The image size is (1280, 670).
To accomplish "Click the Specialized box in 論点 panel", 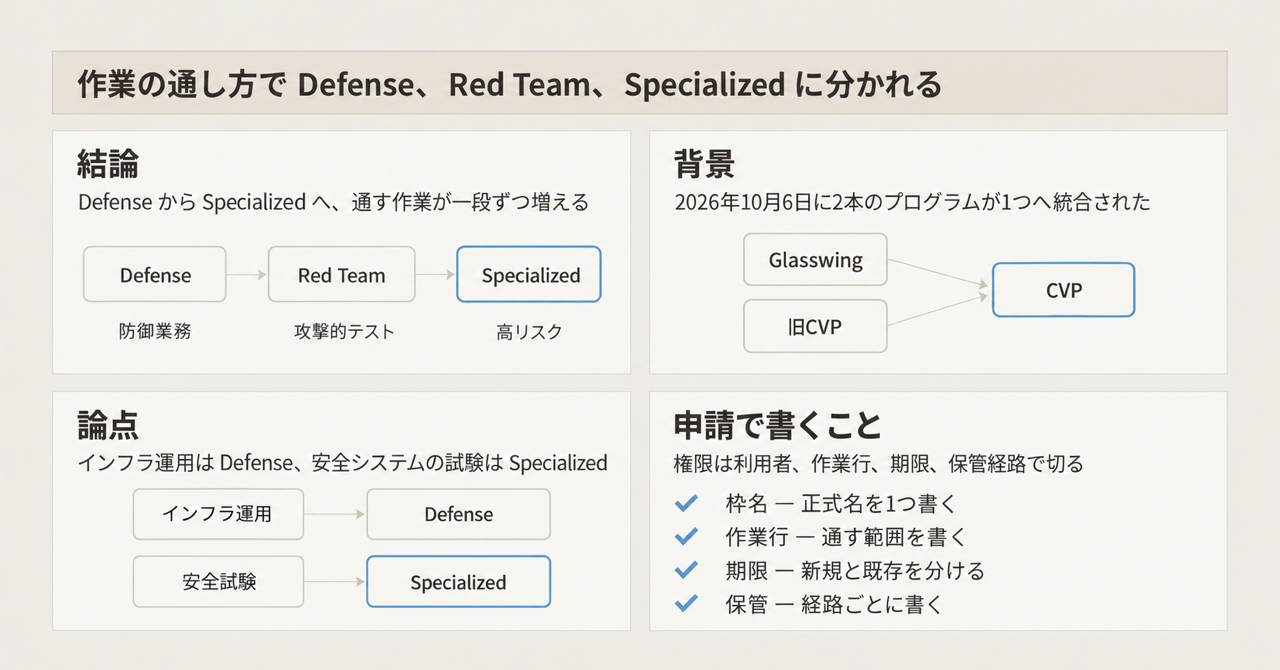I will 458,581.
